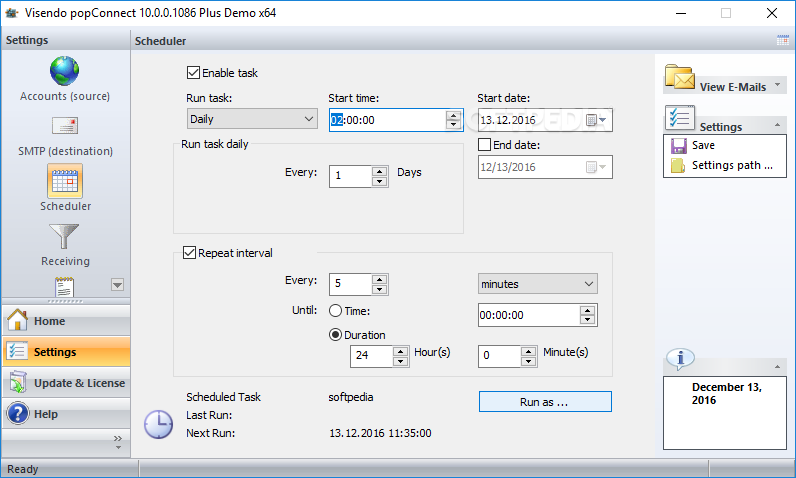The height and width of the screenshot is (478, 796).
Task: Click the Next Run value 13.12.2016 11:35:00
Action: [380, 433]
